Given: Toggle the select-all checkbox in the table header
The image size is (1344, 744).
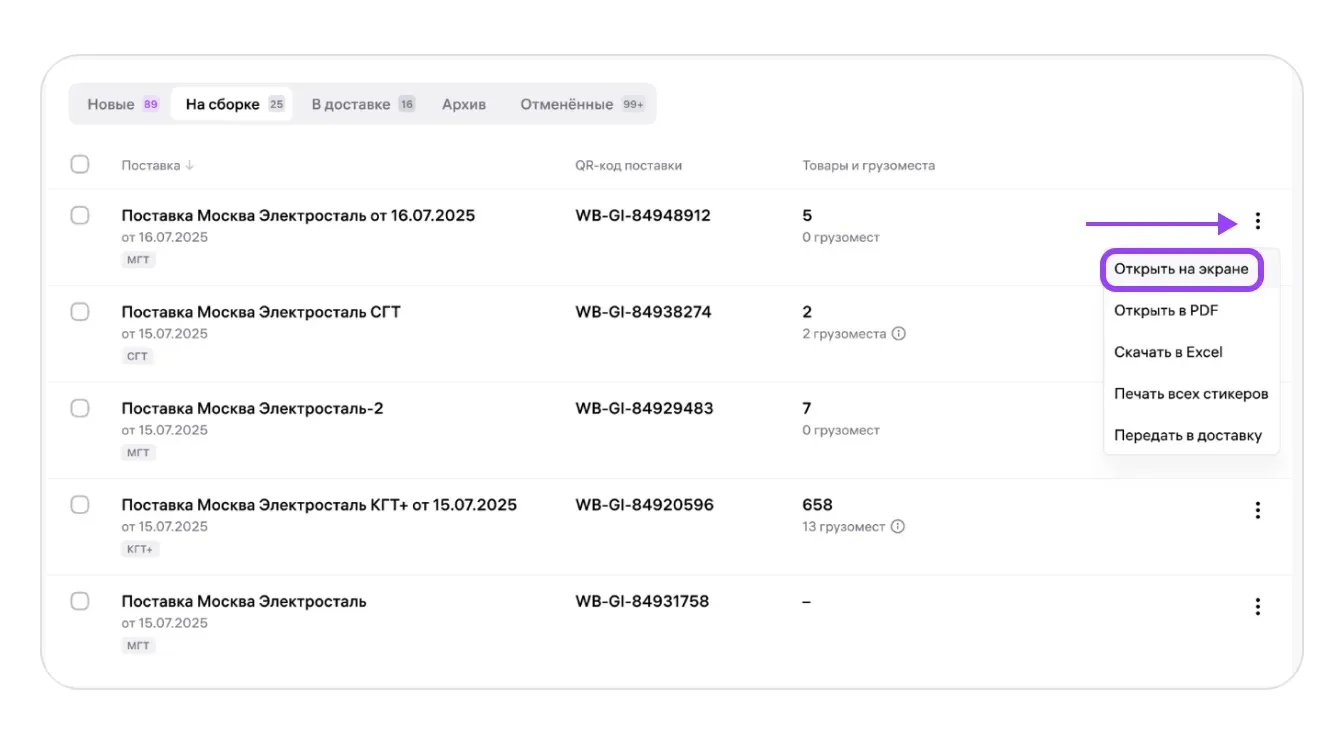Looking at the screenshot, I should tap(80, 165).
